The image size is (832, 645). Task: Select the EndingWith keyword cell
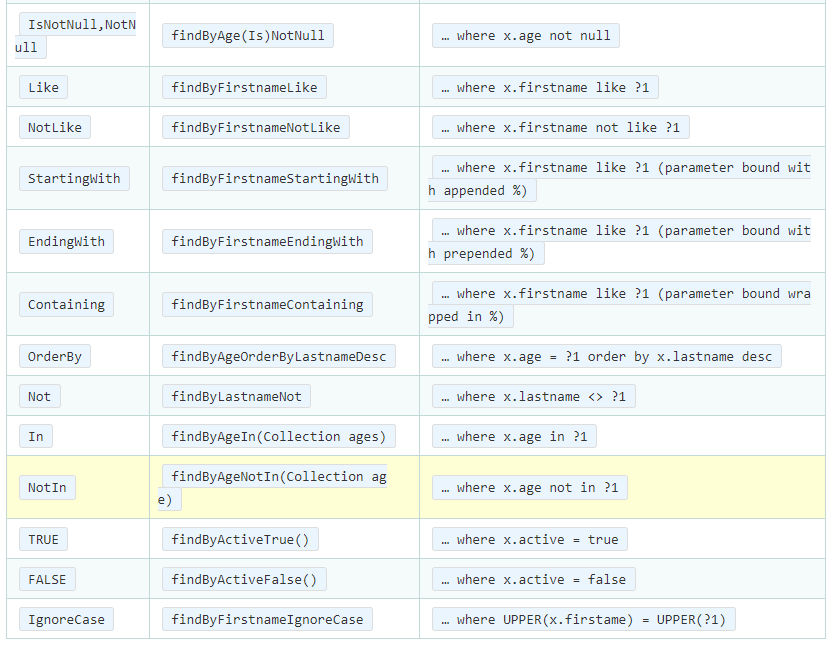coord(66,241)
